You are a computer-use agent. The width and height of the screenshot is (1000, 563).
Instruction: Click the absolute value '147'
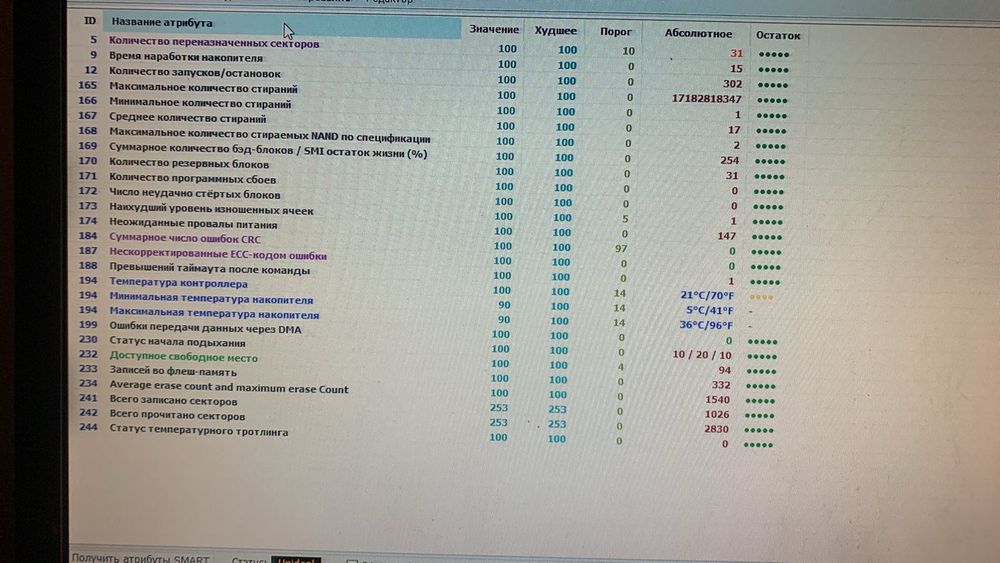pyautogui.click(x=726, y=236)
